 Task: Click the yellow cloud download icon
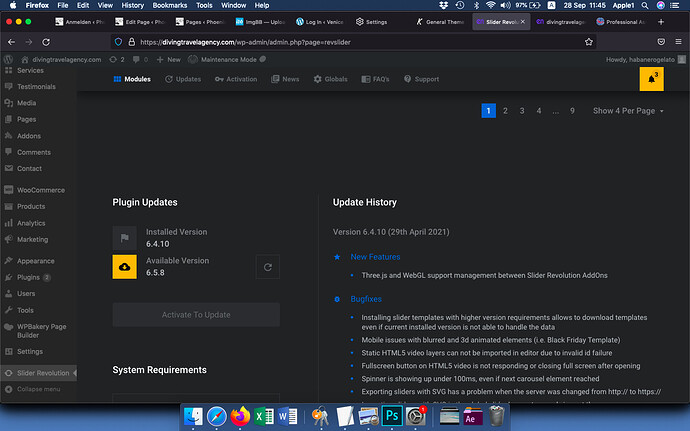tap(125, 267)
